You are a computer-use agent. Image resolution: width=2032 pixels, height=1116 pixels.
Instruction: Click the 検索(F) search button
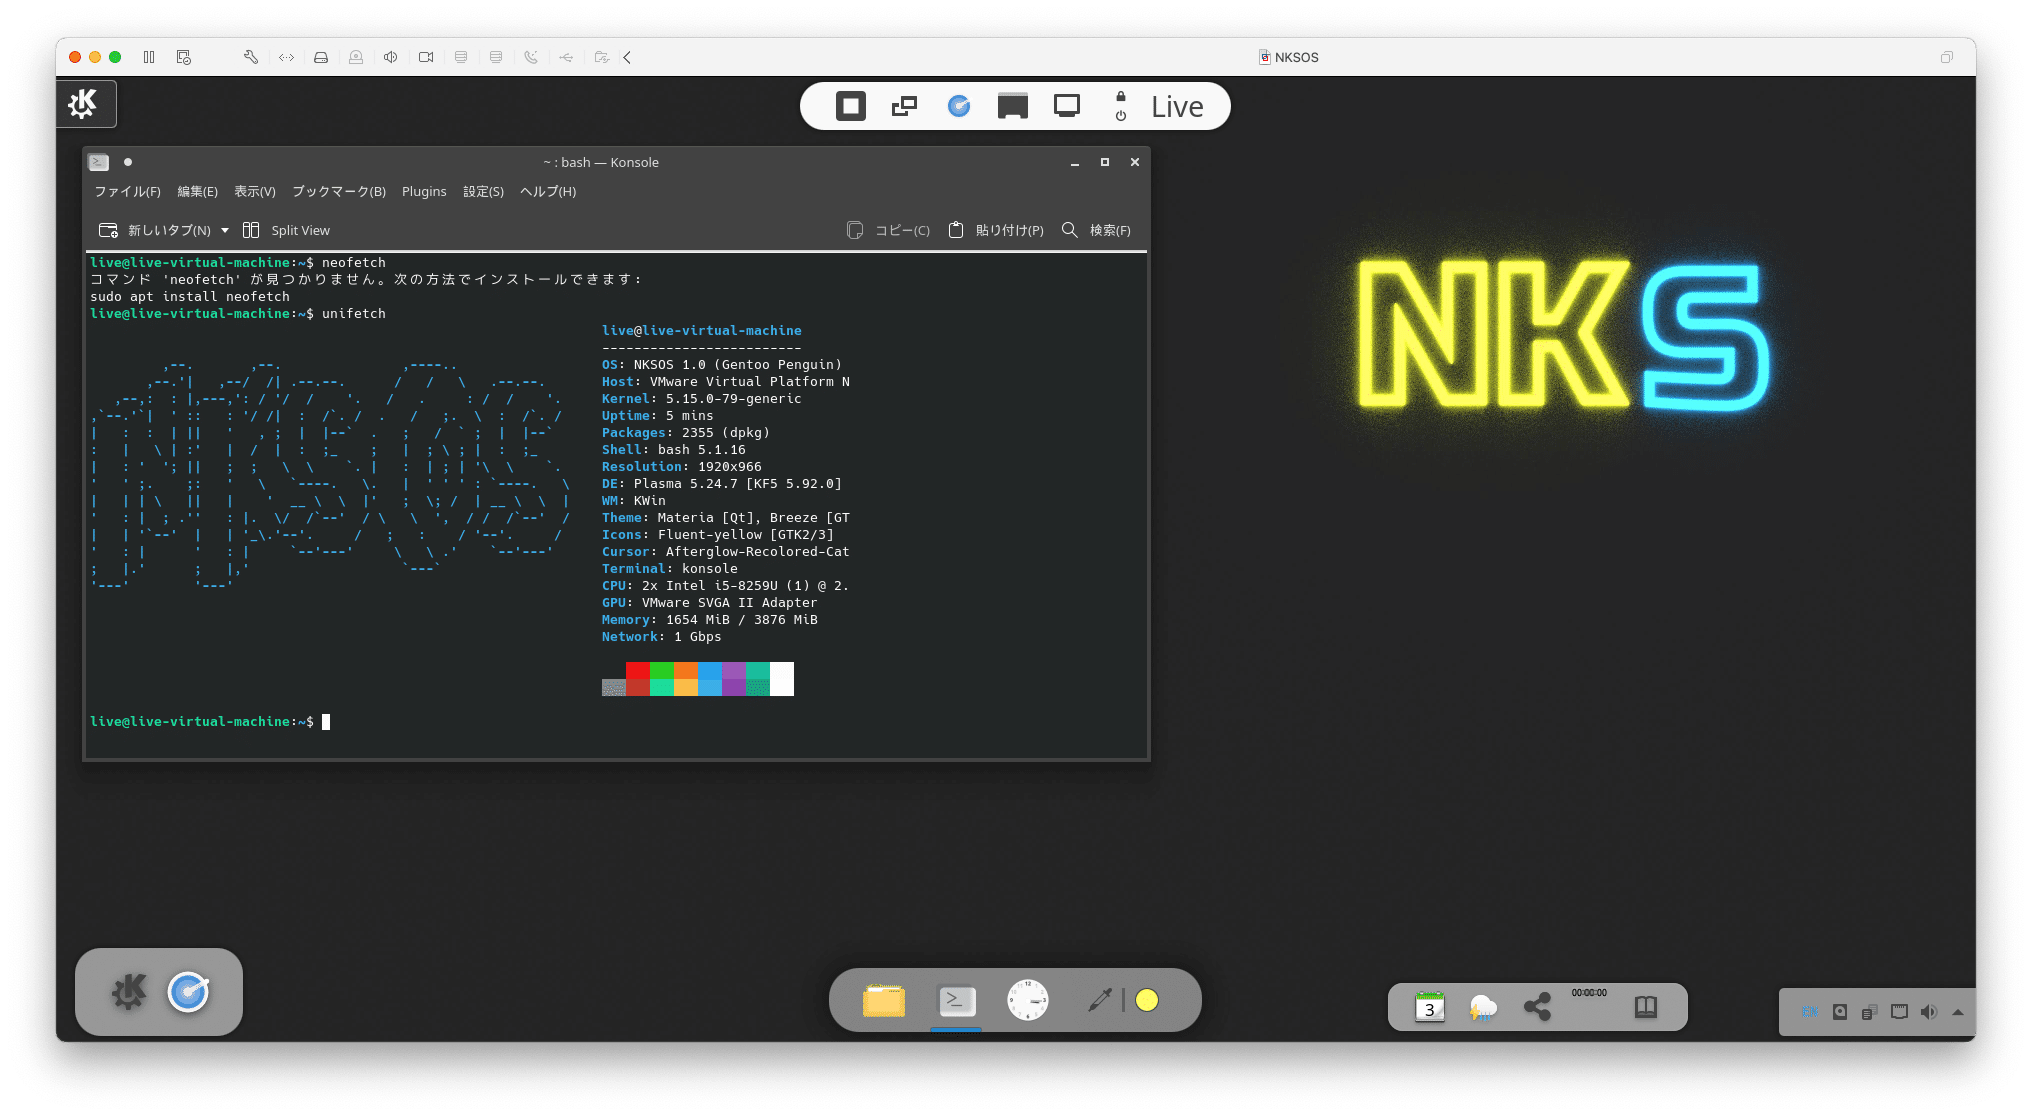1096,230
